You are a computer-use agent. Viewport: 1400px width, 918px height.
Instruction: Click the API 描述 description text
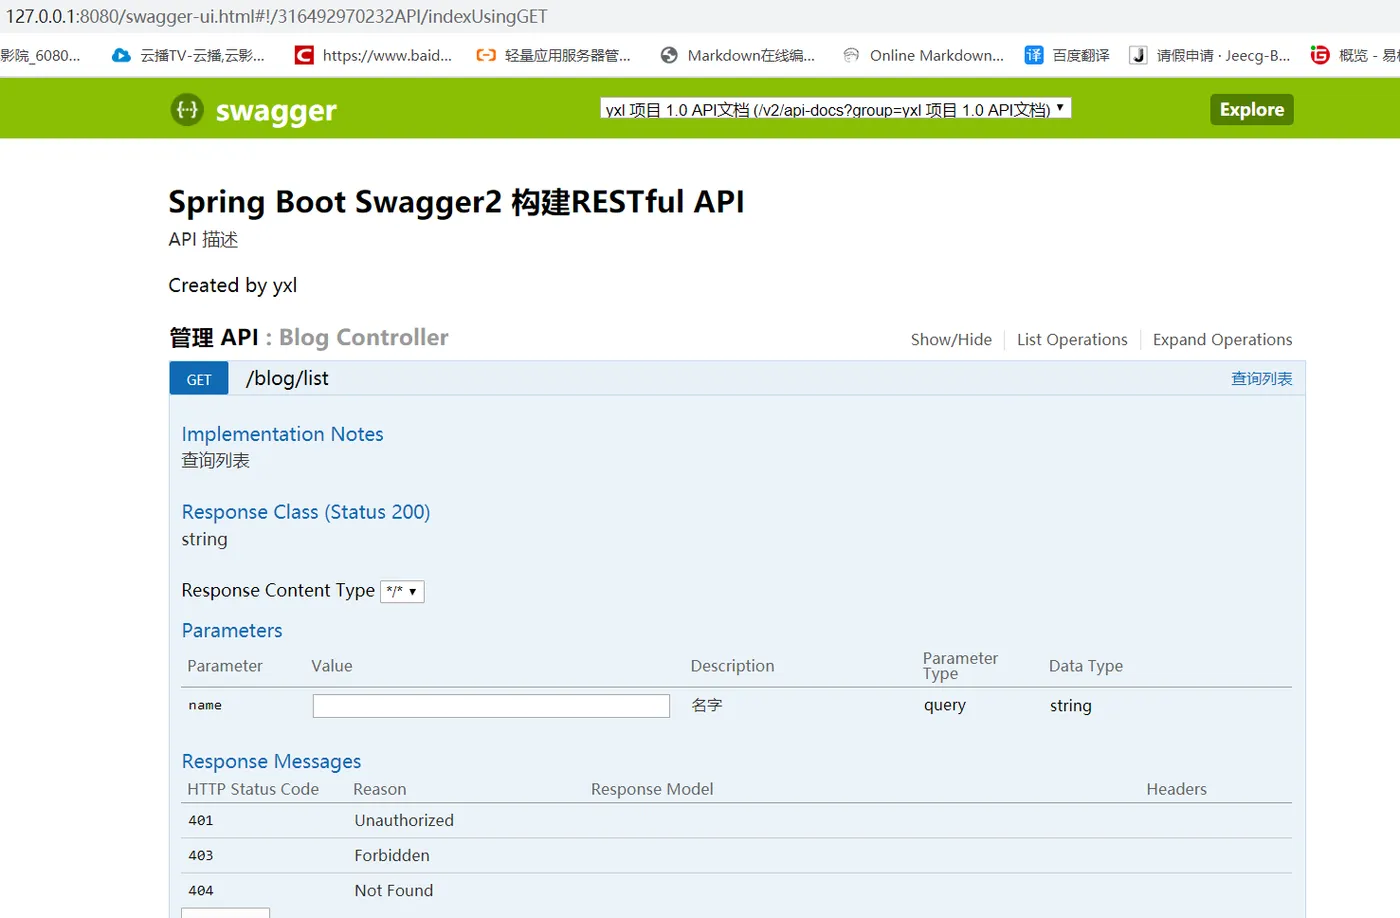203,239
